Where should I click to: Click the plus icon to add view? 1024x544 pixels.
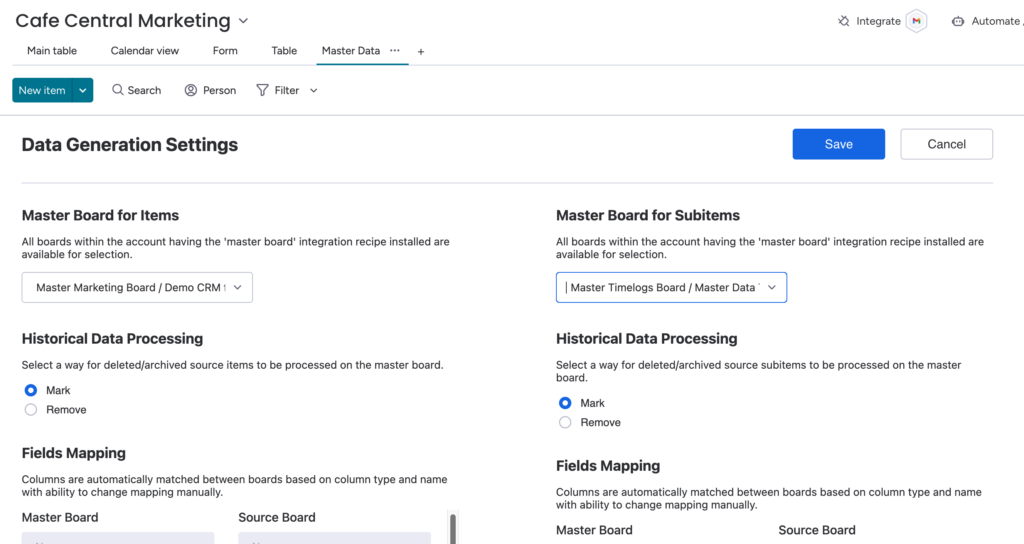click(x=421, y=52)
